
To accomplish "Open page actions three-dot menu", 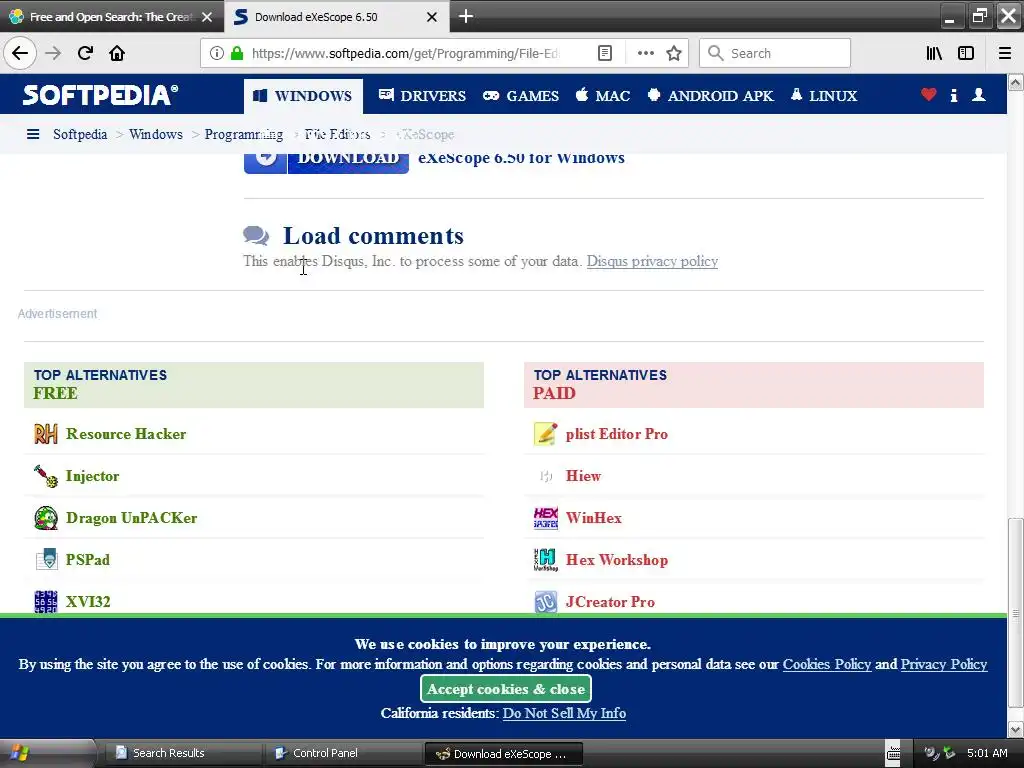I will coord(645,53).
